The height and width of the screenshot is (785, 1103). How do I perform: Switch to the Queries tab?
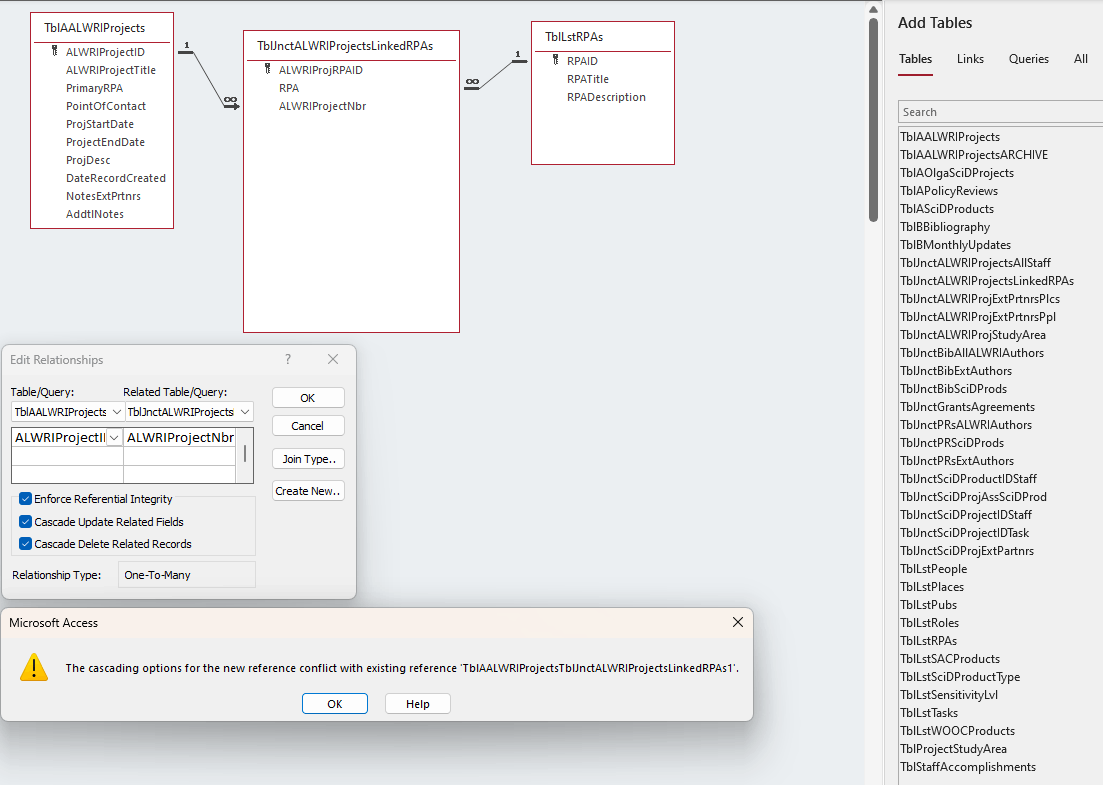[1028, 59]
